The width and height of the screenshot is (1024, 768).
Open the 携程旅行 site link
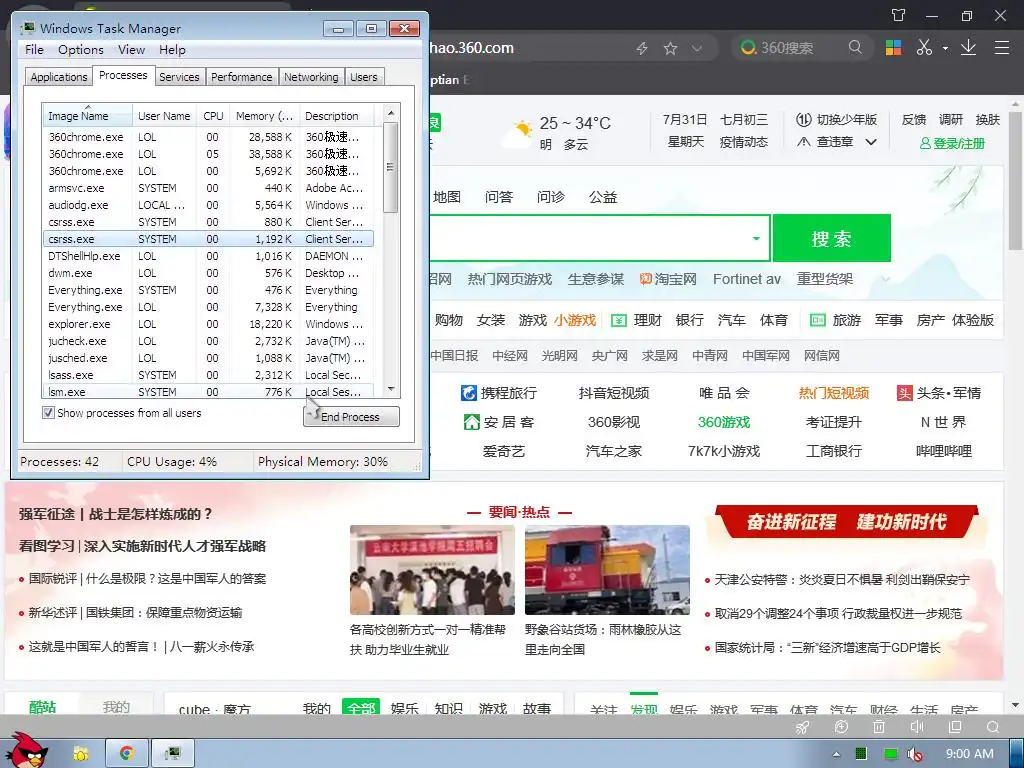[499, 393]
